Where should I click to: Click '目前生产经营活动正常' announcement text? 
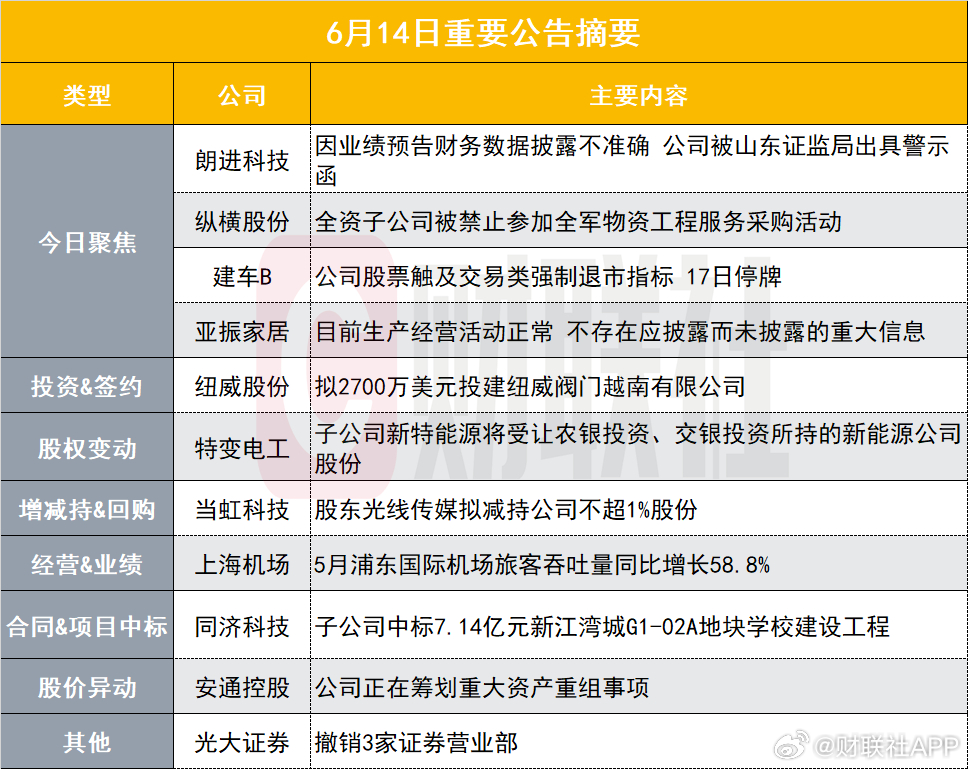pyautogui.click(x=620, y=331)
